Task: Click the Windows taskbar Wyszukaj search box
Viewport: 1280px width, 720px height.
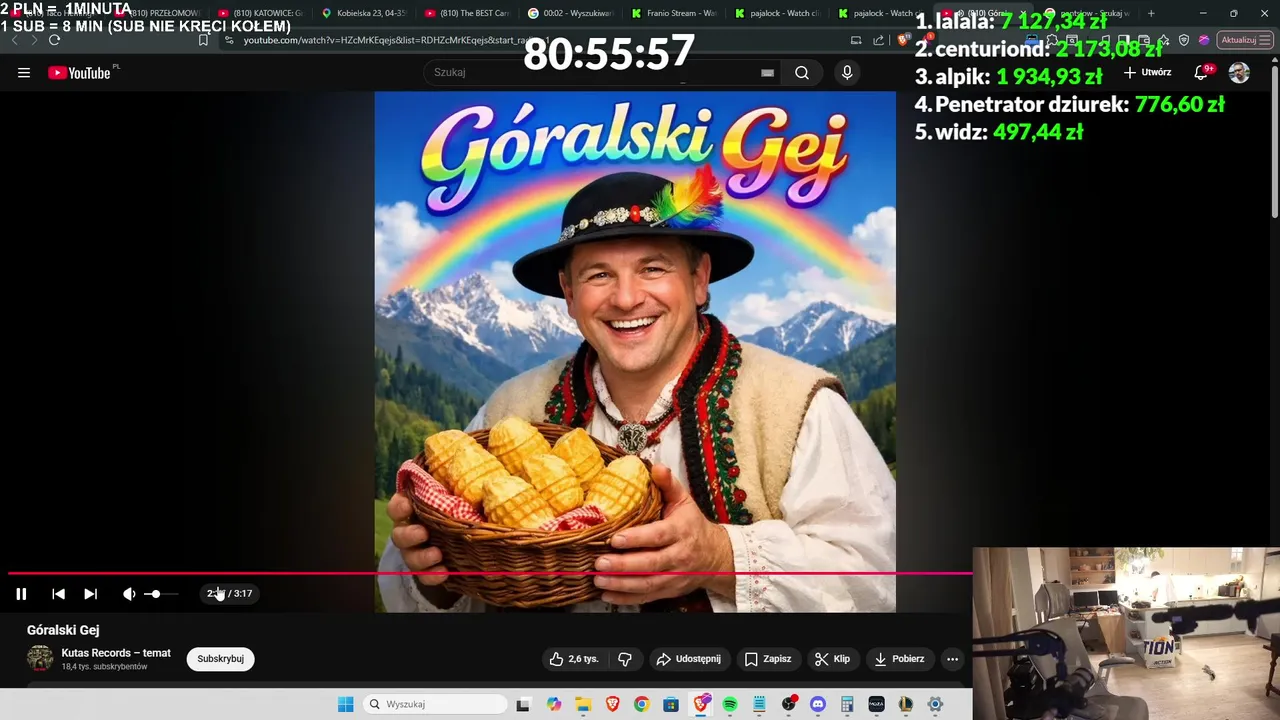Action: coord(434,704)
